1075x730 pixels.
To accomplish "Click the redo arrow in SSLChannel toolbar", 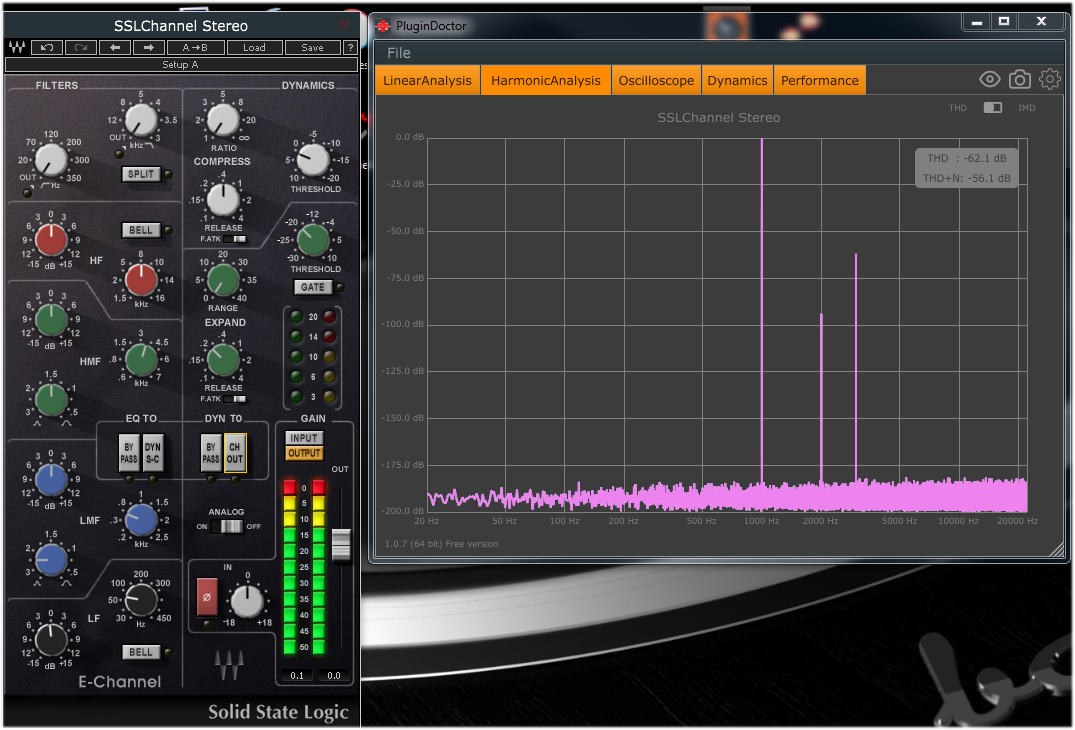I will pyautogui.click(x=81, y=47).
